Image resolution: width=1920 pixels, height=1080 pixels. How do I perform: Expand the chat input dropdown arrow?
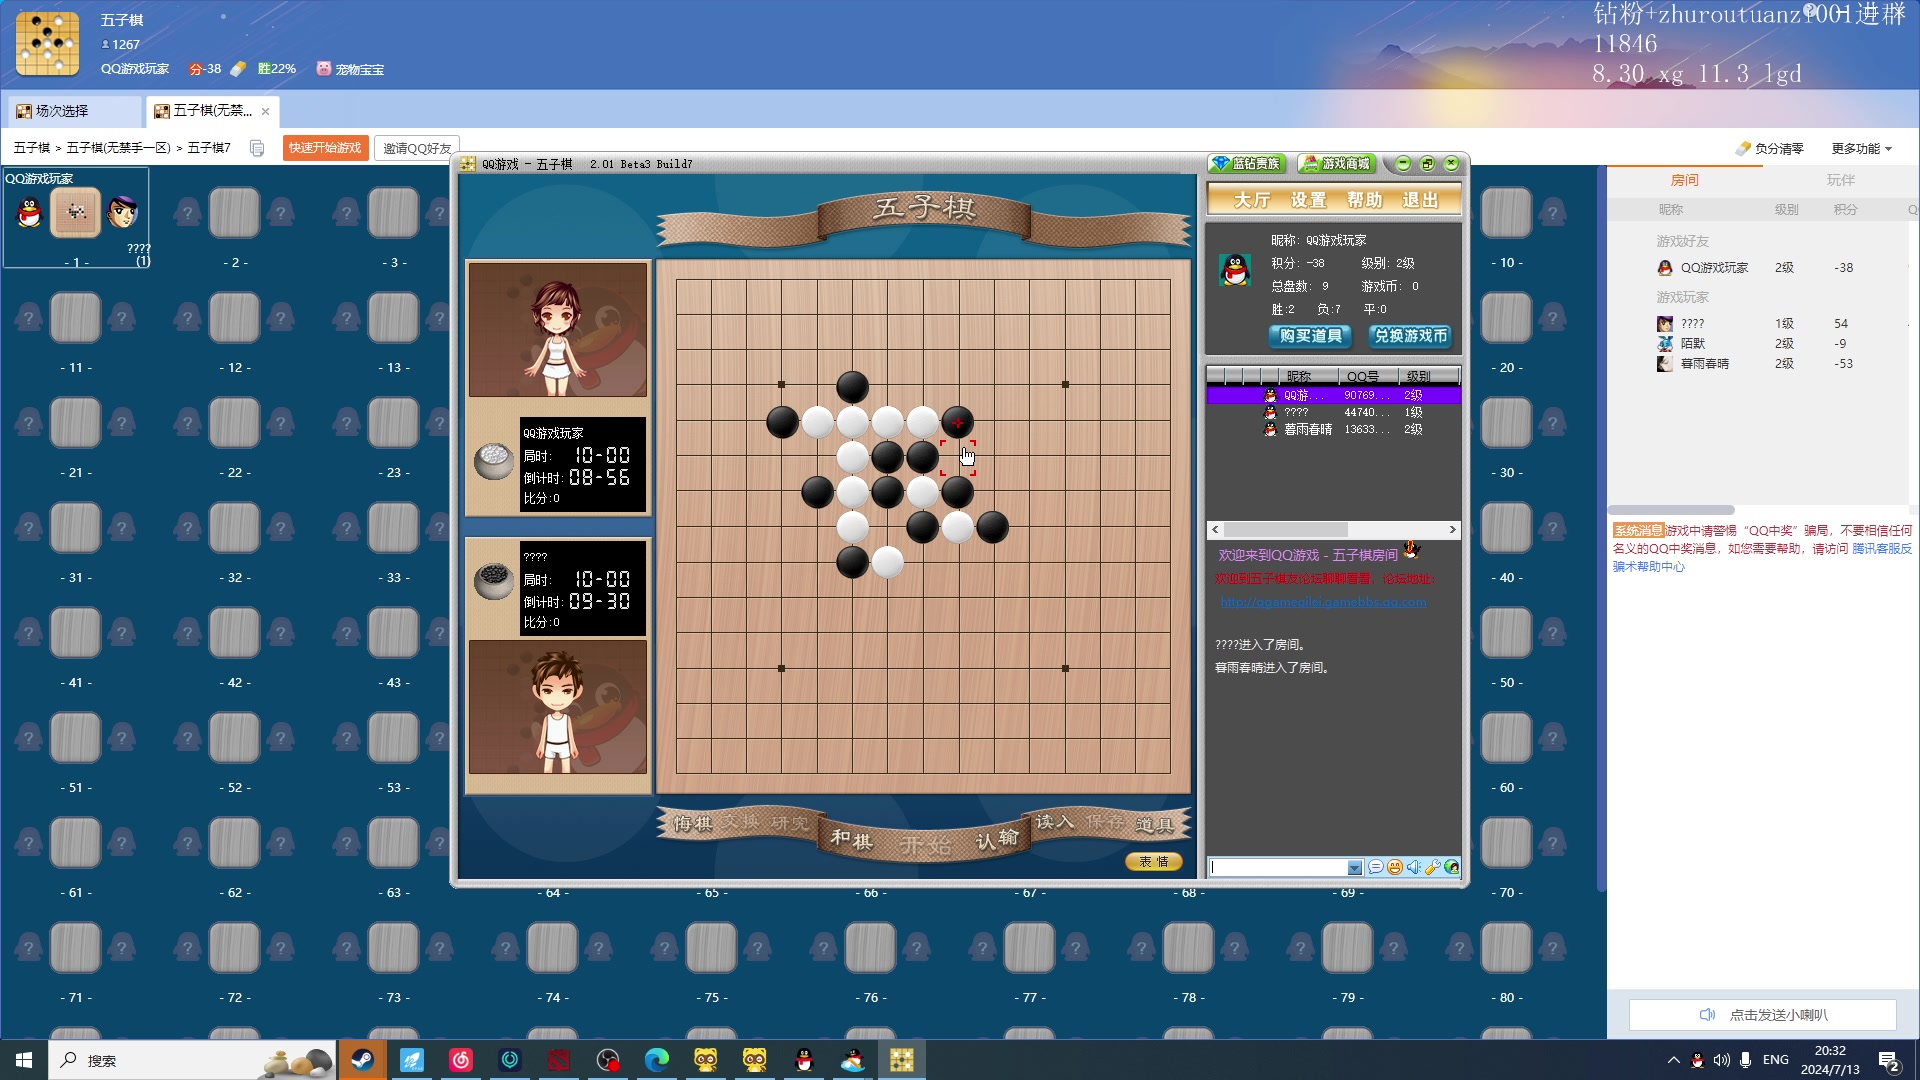[1354, 868]
